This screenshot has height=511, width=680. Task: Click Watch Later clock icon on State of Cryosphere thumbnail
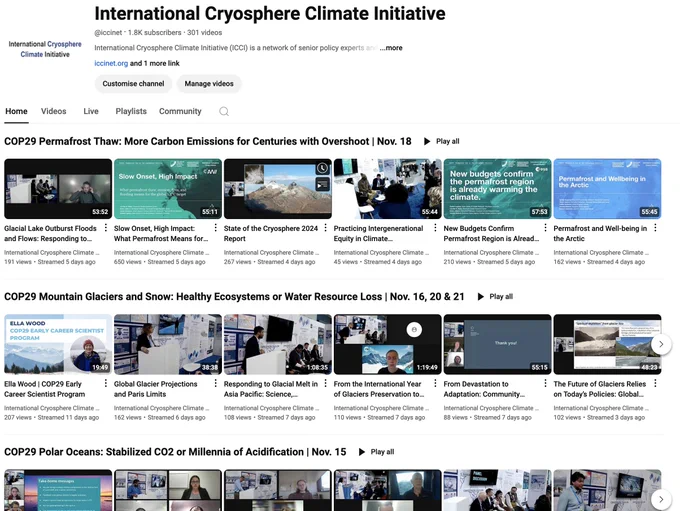322,168
